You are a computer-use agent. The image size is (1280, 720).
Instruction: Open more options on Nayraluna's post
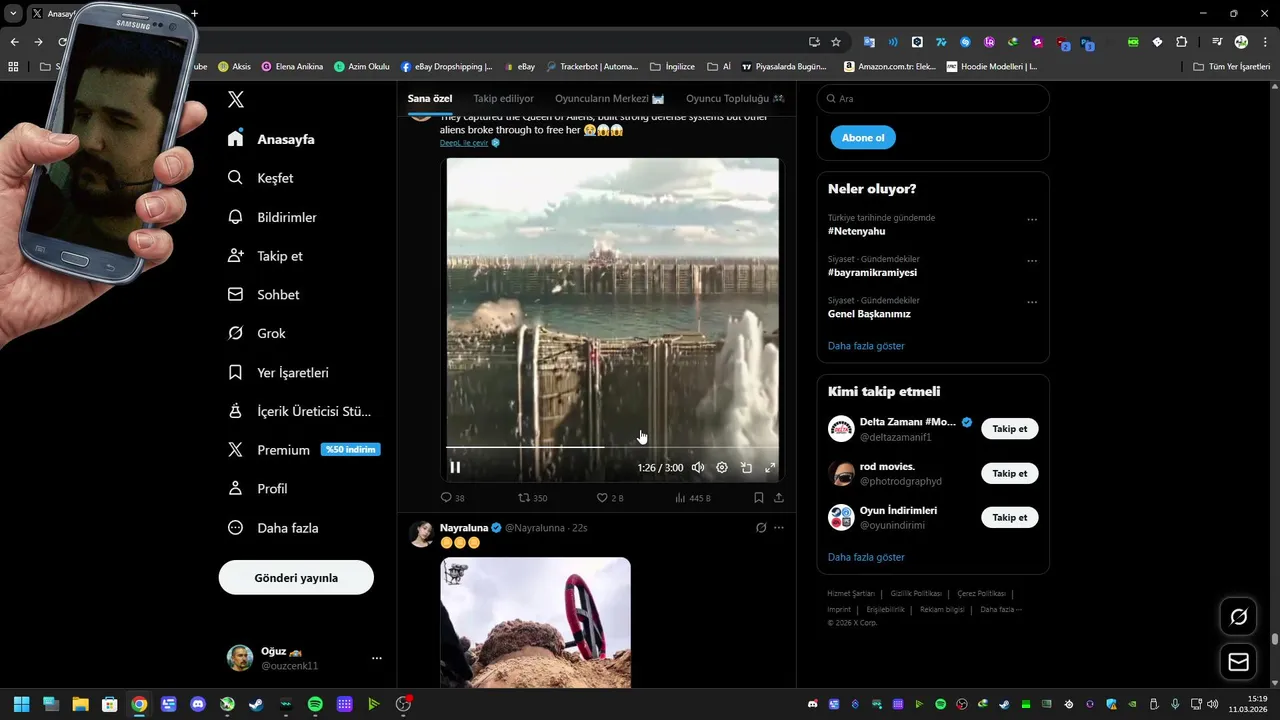click(779, 528)
